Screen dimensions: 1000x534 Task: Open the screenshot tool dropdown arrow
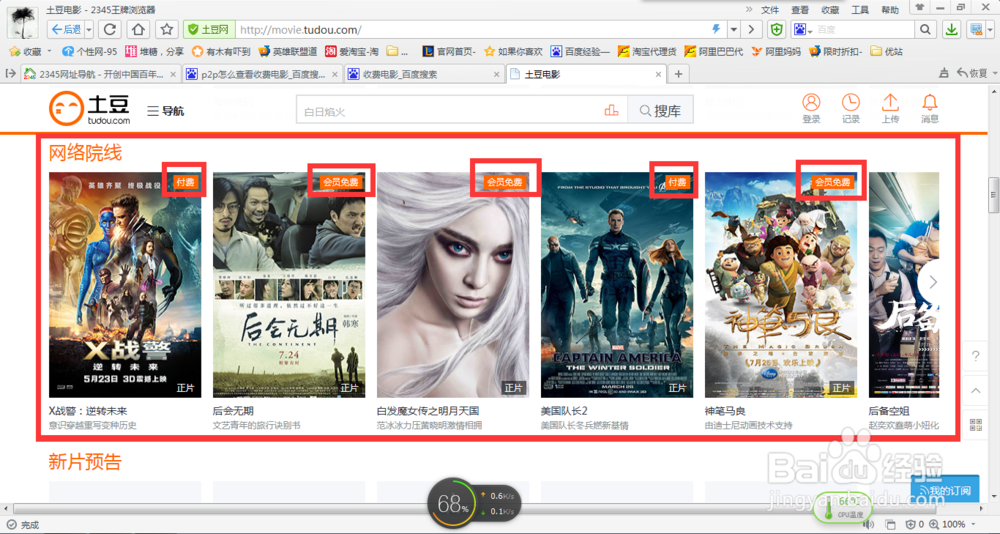pyautogui.click(x=991, y=29)
